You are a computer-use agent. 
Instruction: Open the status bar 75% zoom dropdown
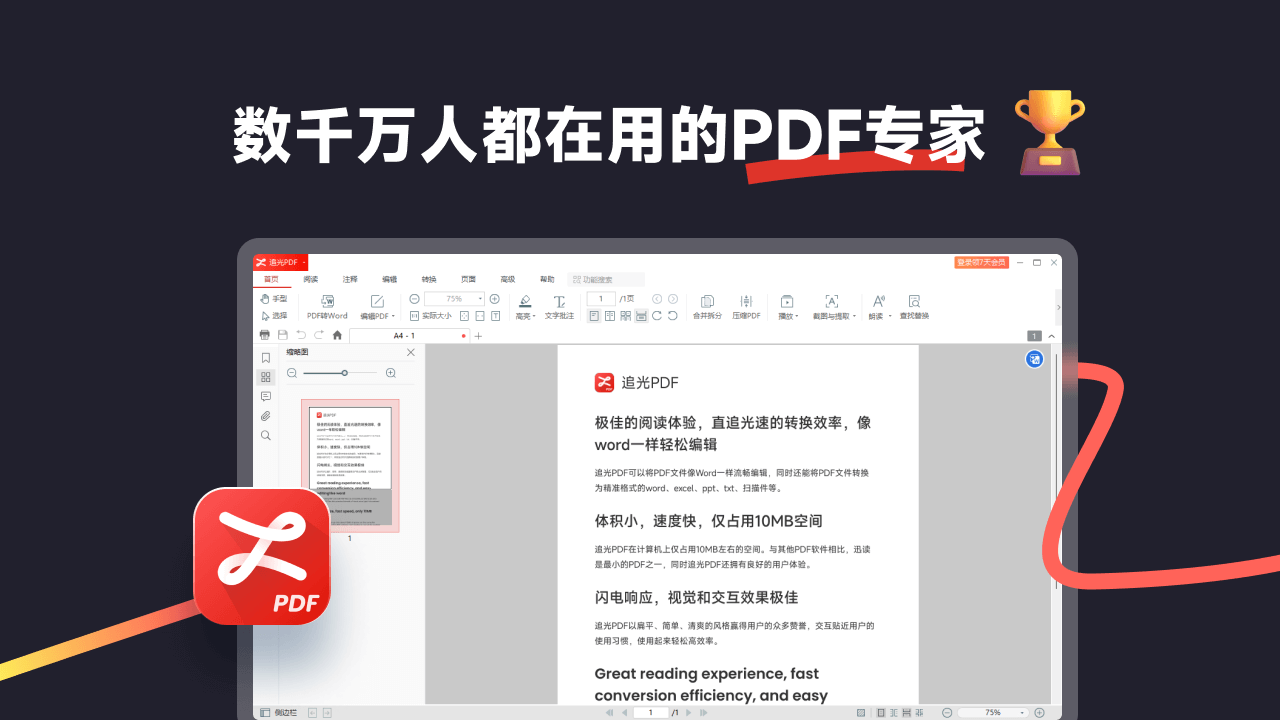pos(1022,713)
